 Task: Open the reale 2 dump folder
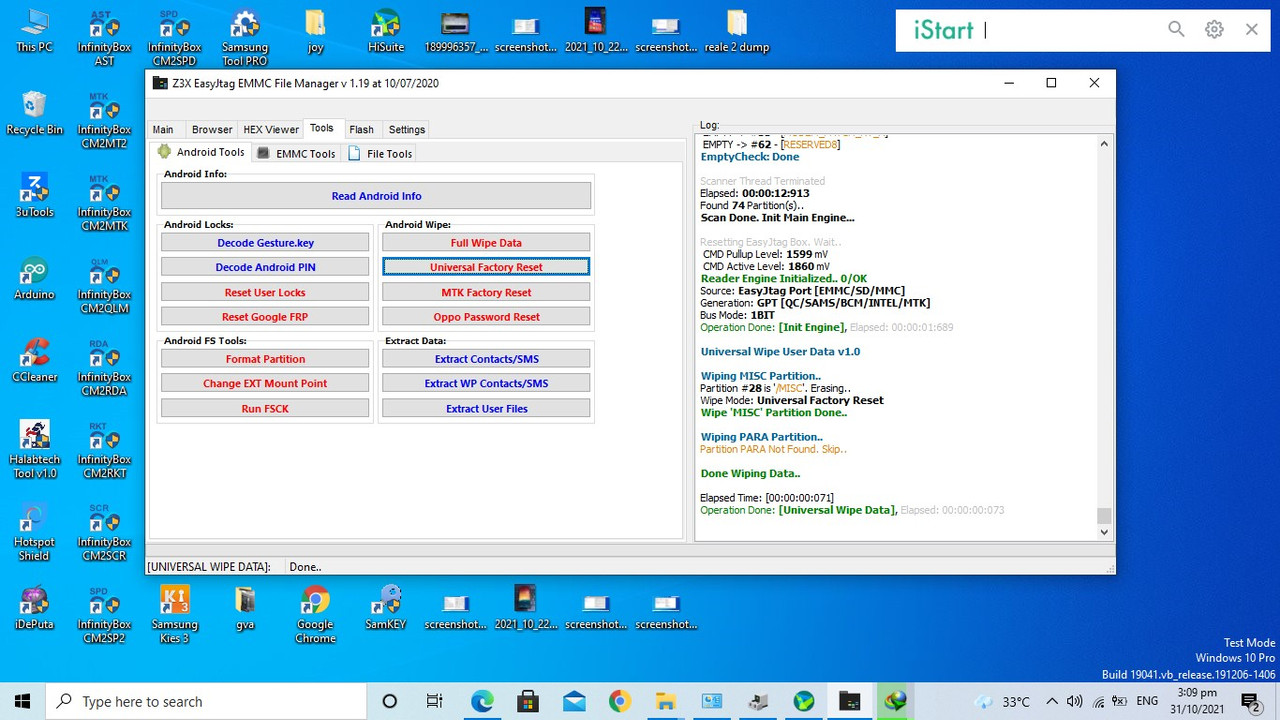pos(737,31)
